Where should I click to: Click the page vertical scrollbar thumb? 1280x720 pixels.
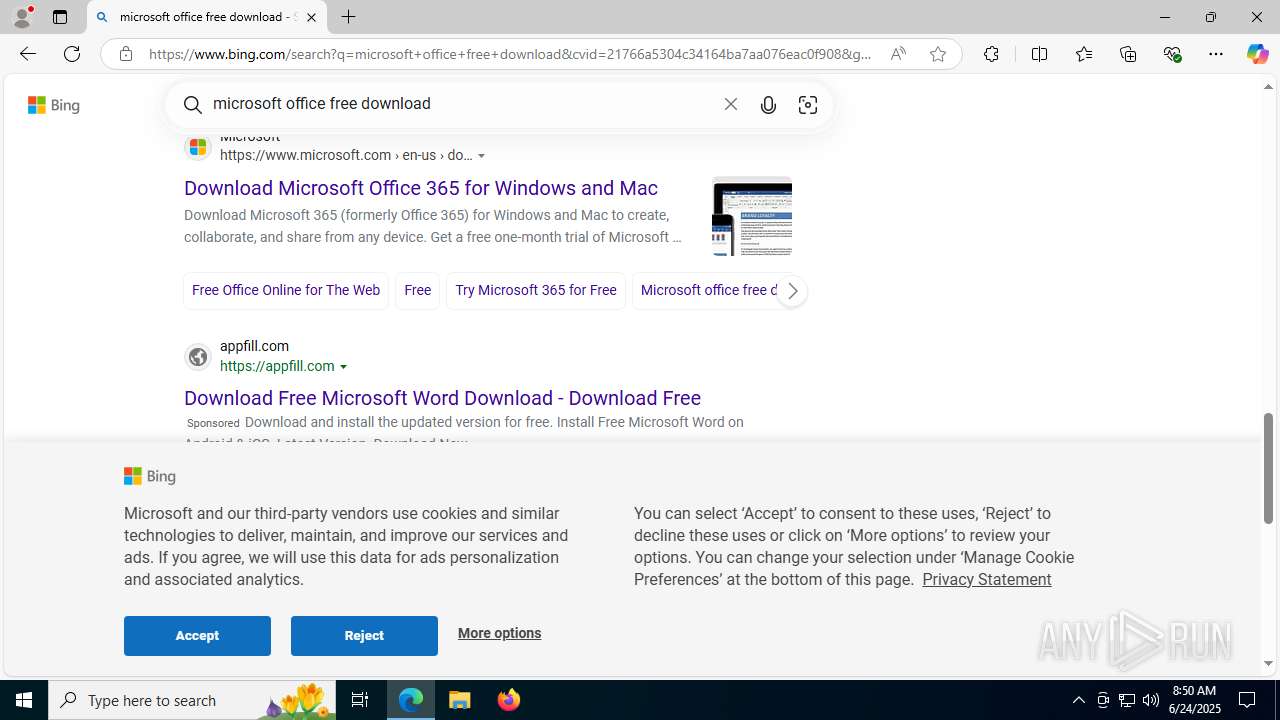point(1269,468)
